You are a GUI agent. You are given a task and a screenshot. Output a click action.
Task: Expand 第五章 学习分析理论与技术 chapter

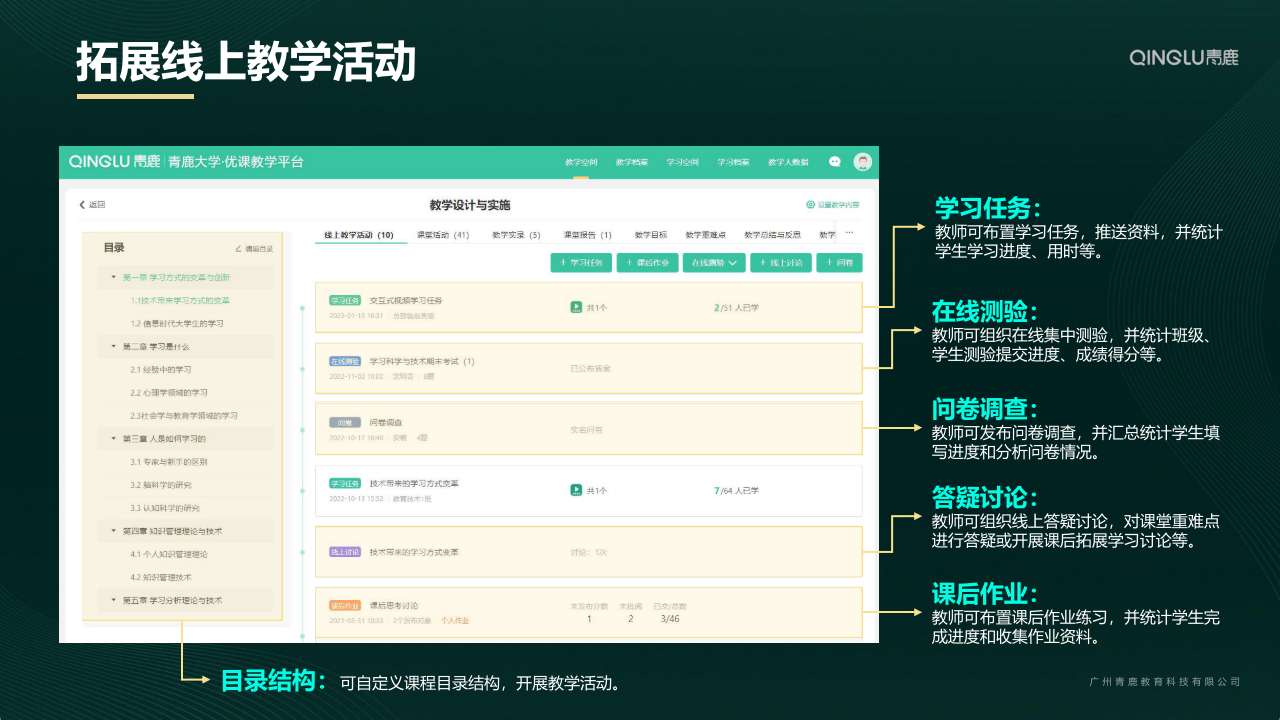[x=114, y=600]
